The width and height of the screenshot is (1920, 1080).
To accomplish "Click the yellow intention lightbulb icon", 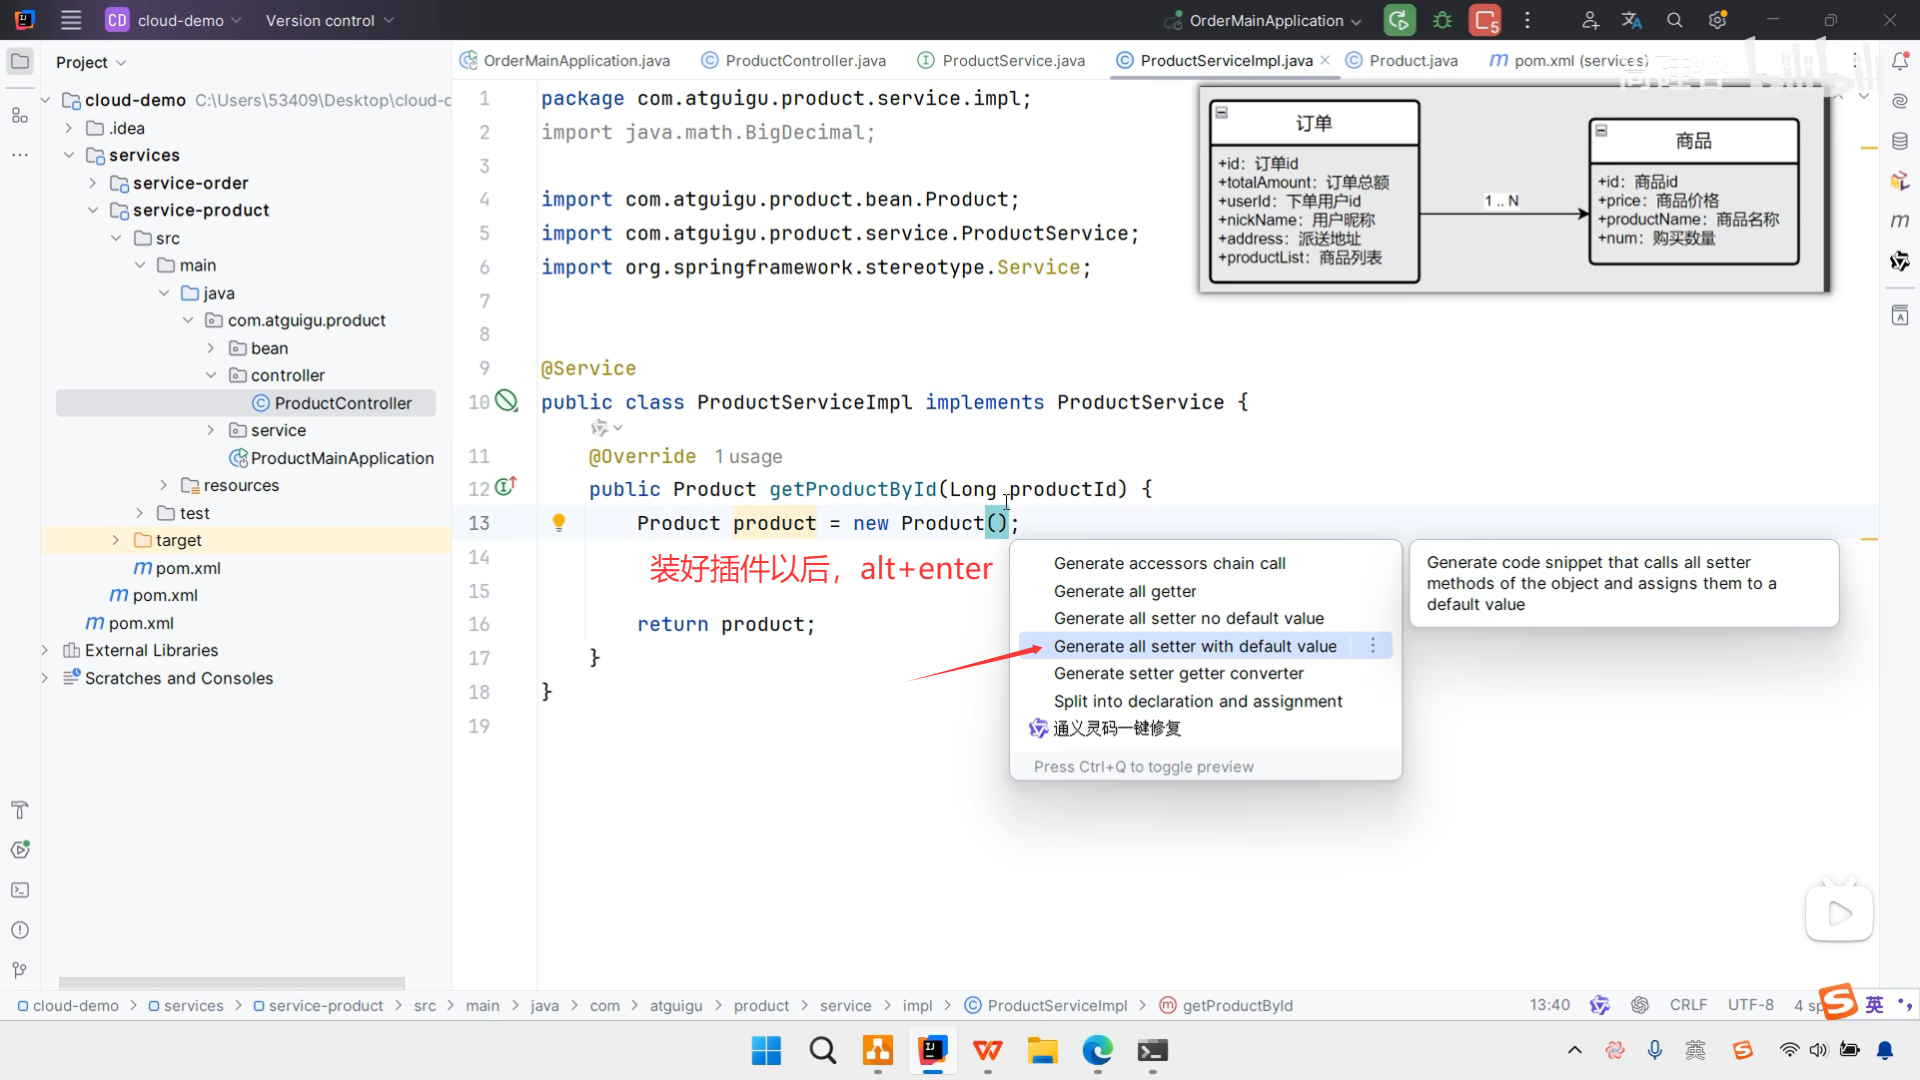I will [559, 522].
